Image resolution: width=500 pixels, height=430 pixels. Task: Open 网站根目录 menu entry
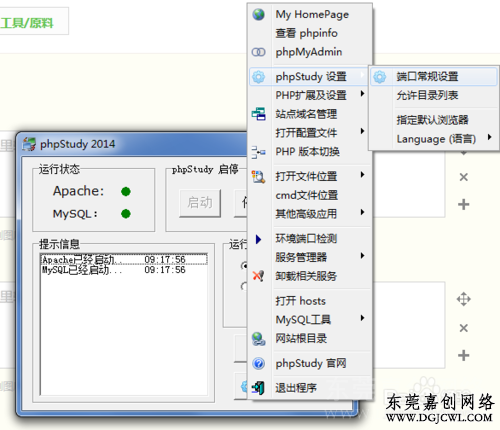[x=311, y=338]
